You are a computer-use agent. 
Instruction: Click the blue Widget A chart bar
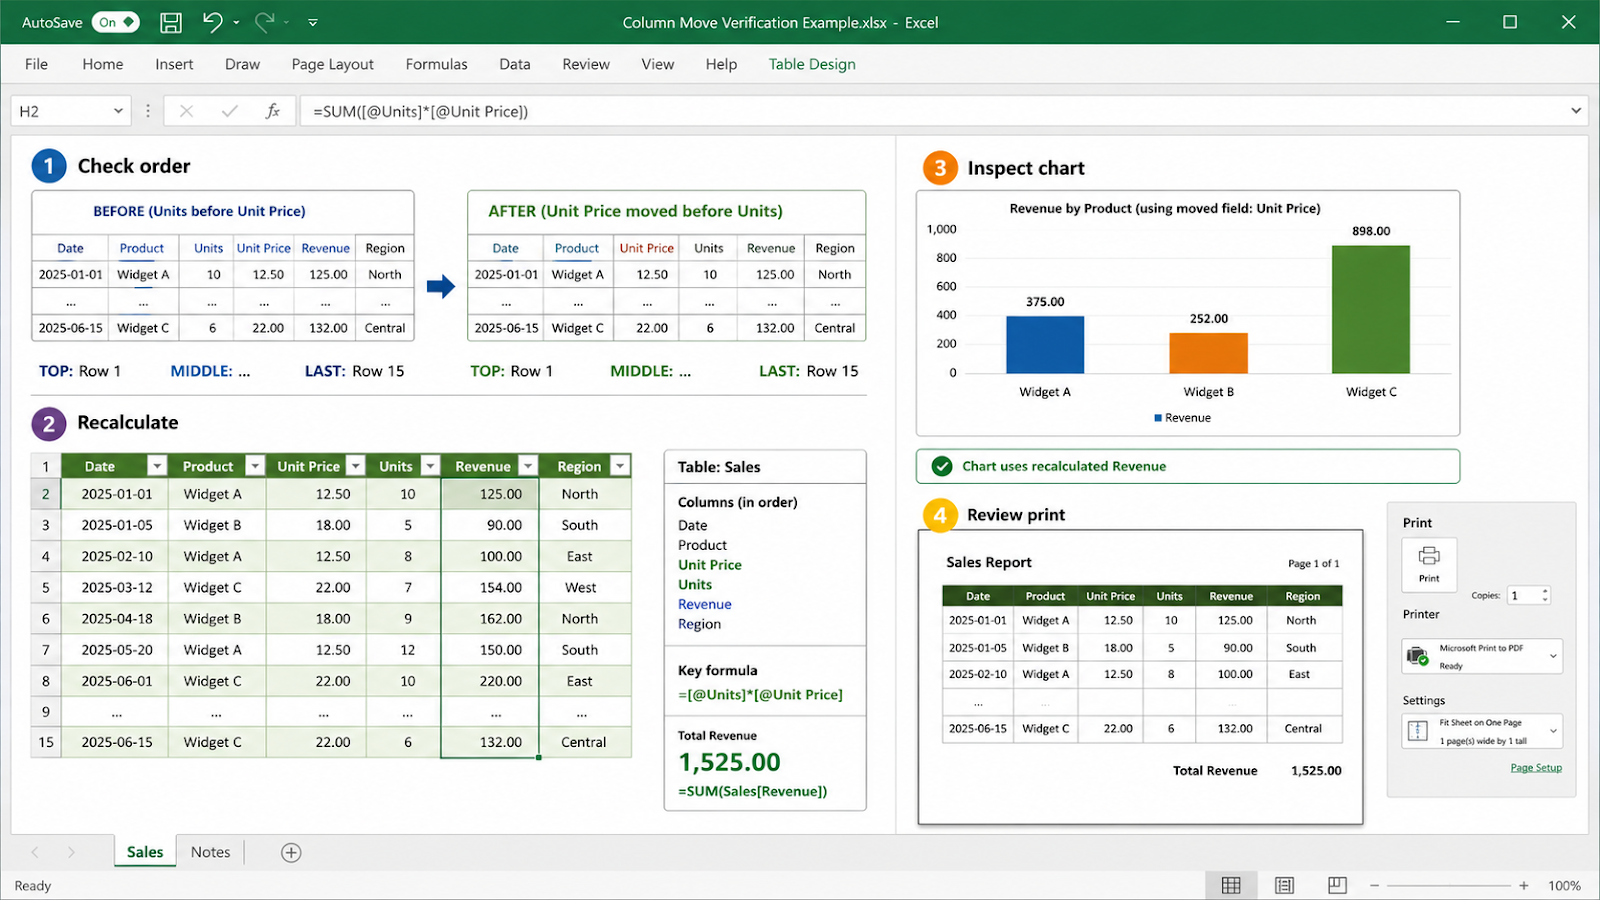pos(1045,345)
